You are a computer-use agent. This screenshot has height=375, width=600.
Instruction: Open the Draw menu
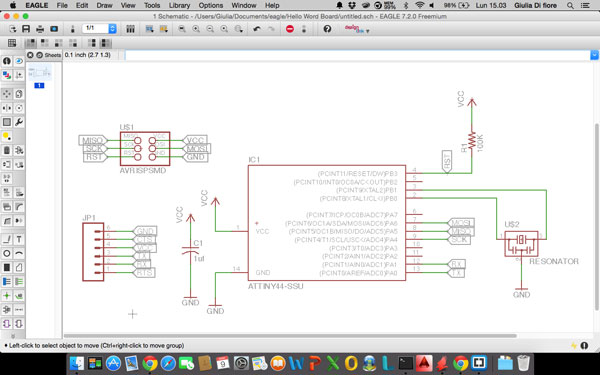(104, 5)
